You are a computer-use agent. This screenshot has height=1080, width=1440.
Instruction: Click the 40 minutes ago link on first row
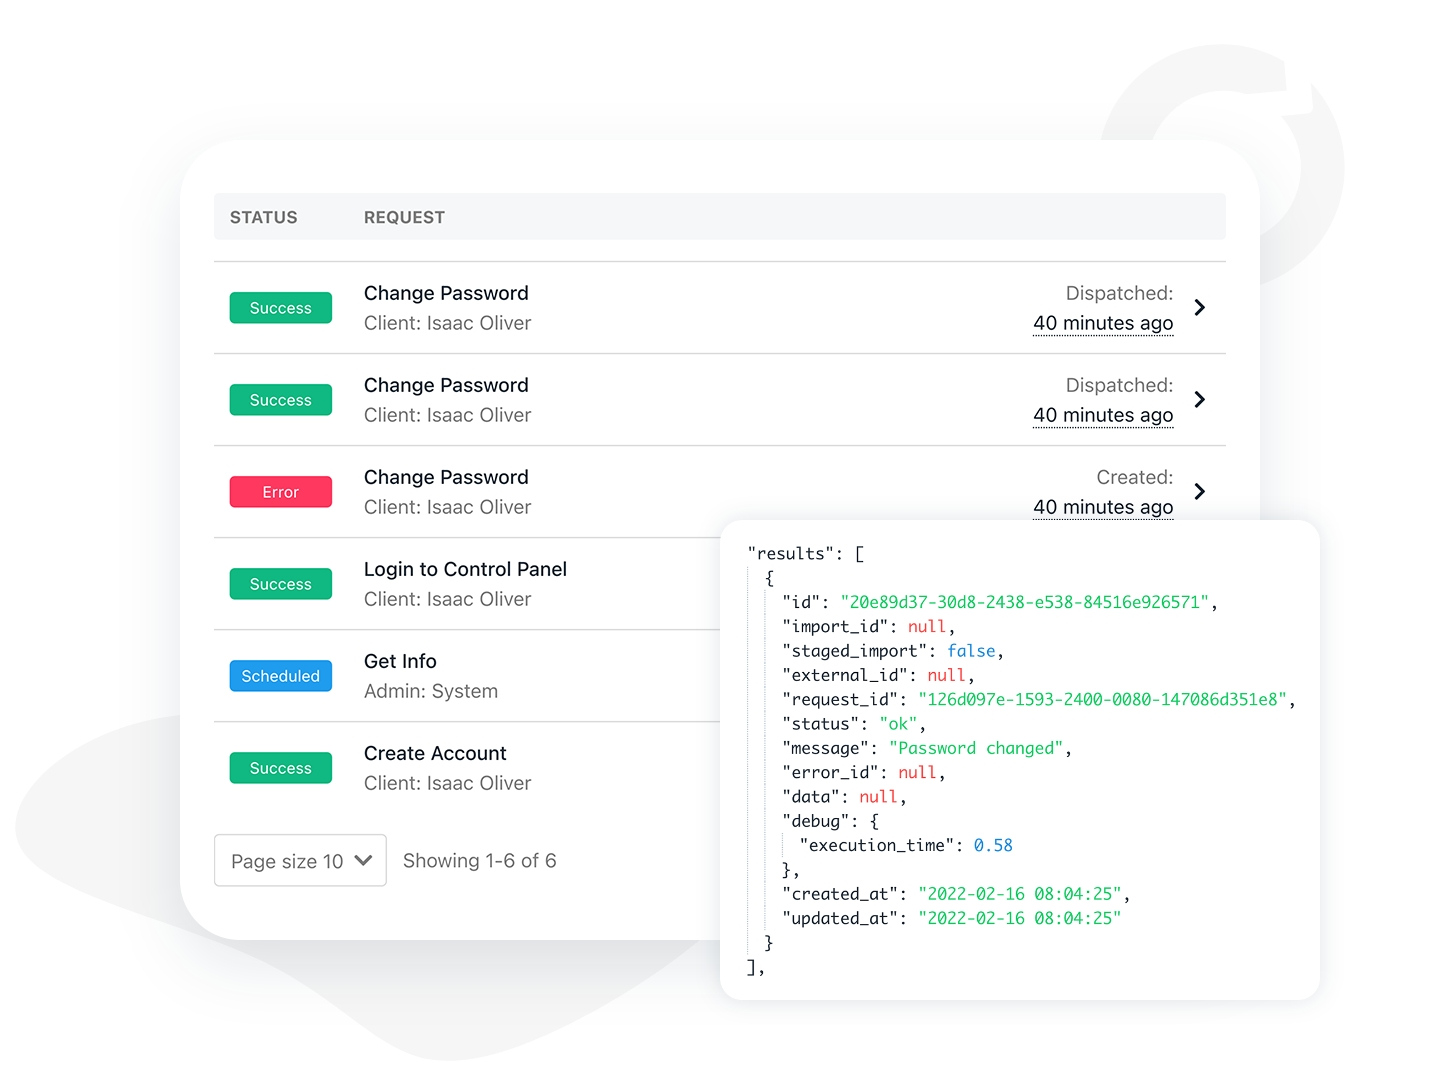[x=1102, y=323]
